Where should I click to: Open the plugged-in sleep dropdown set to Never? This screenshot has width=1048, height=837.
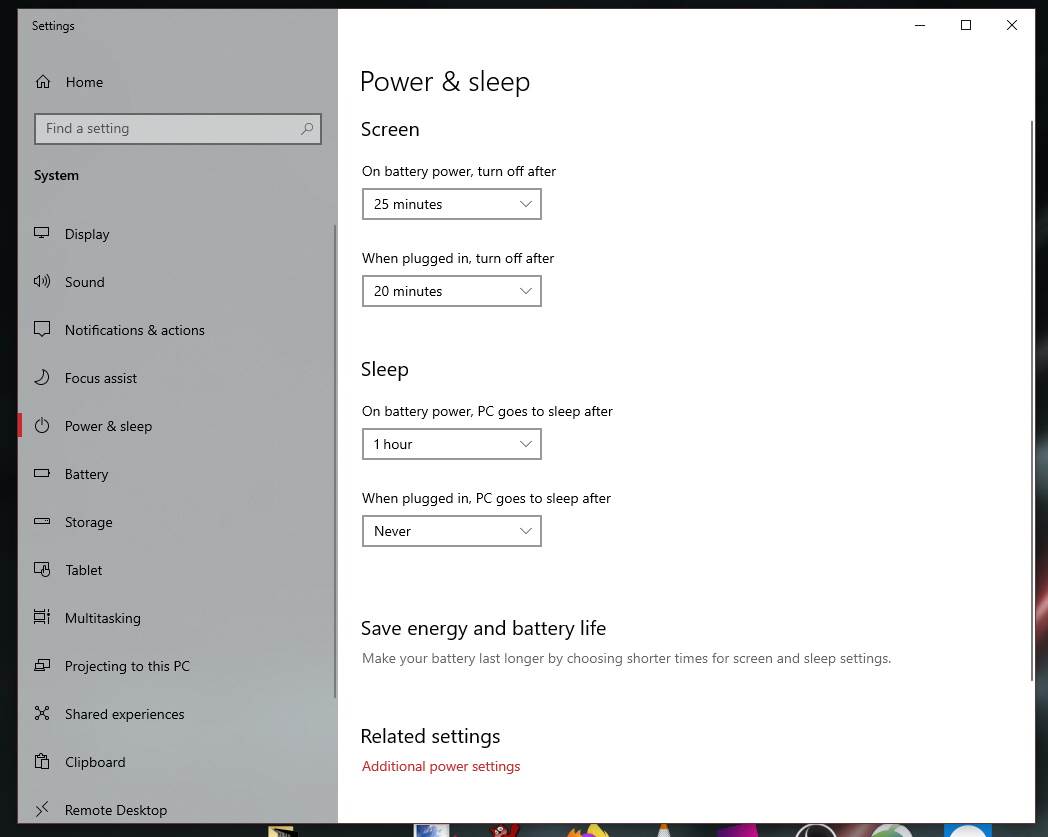coord(451,531)
